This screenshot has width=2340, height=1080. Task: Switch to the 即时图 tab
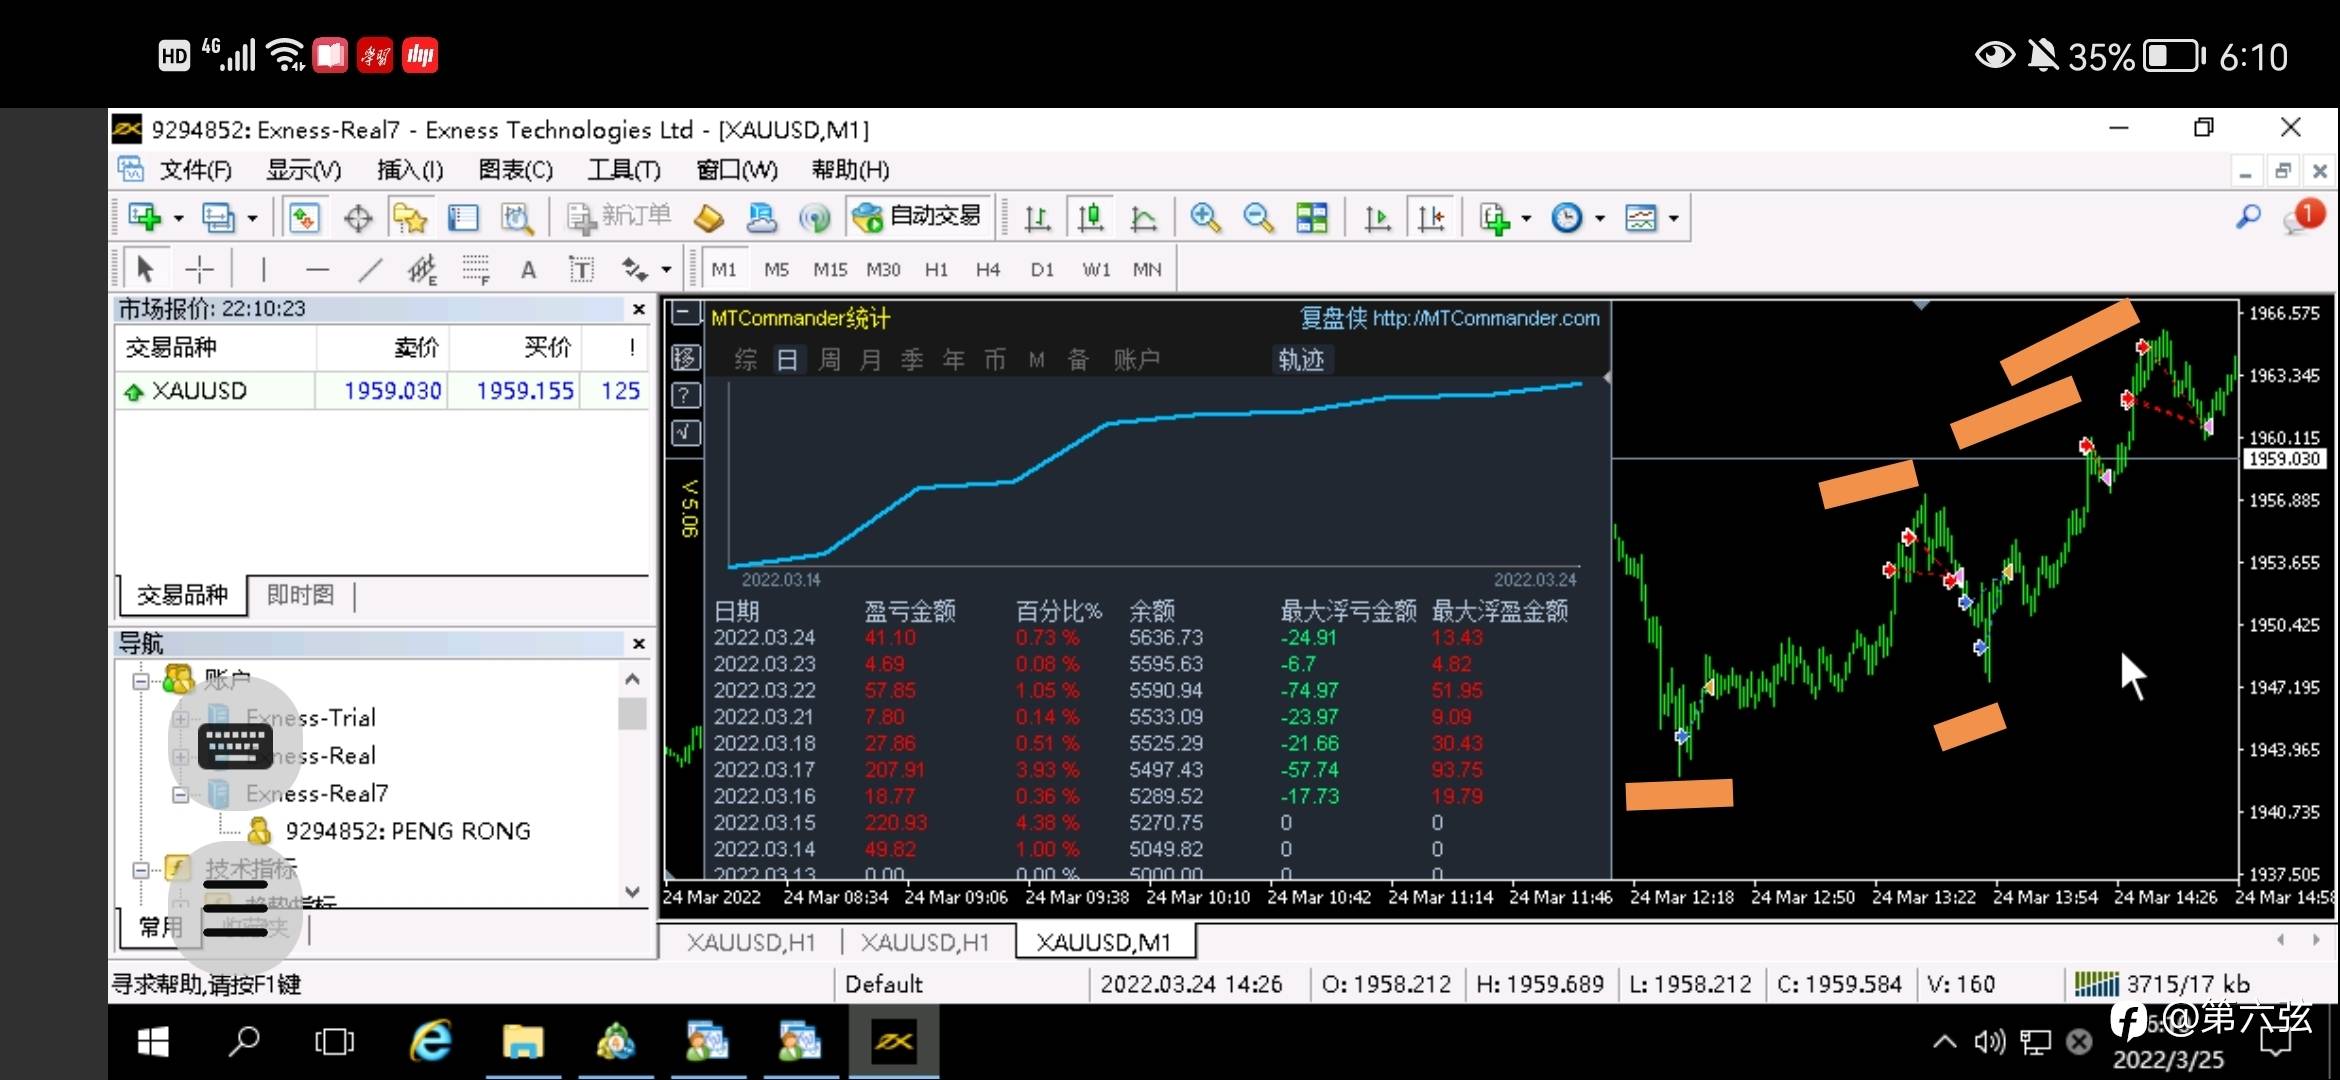[x=300, y=595]
